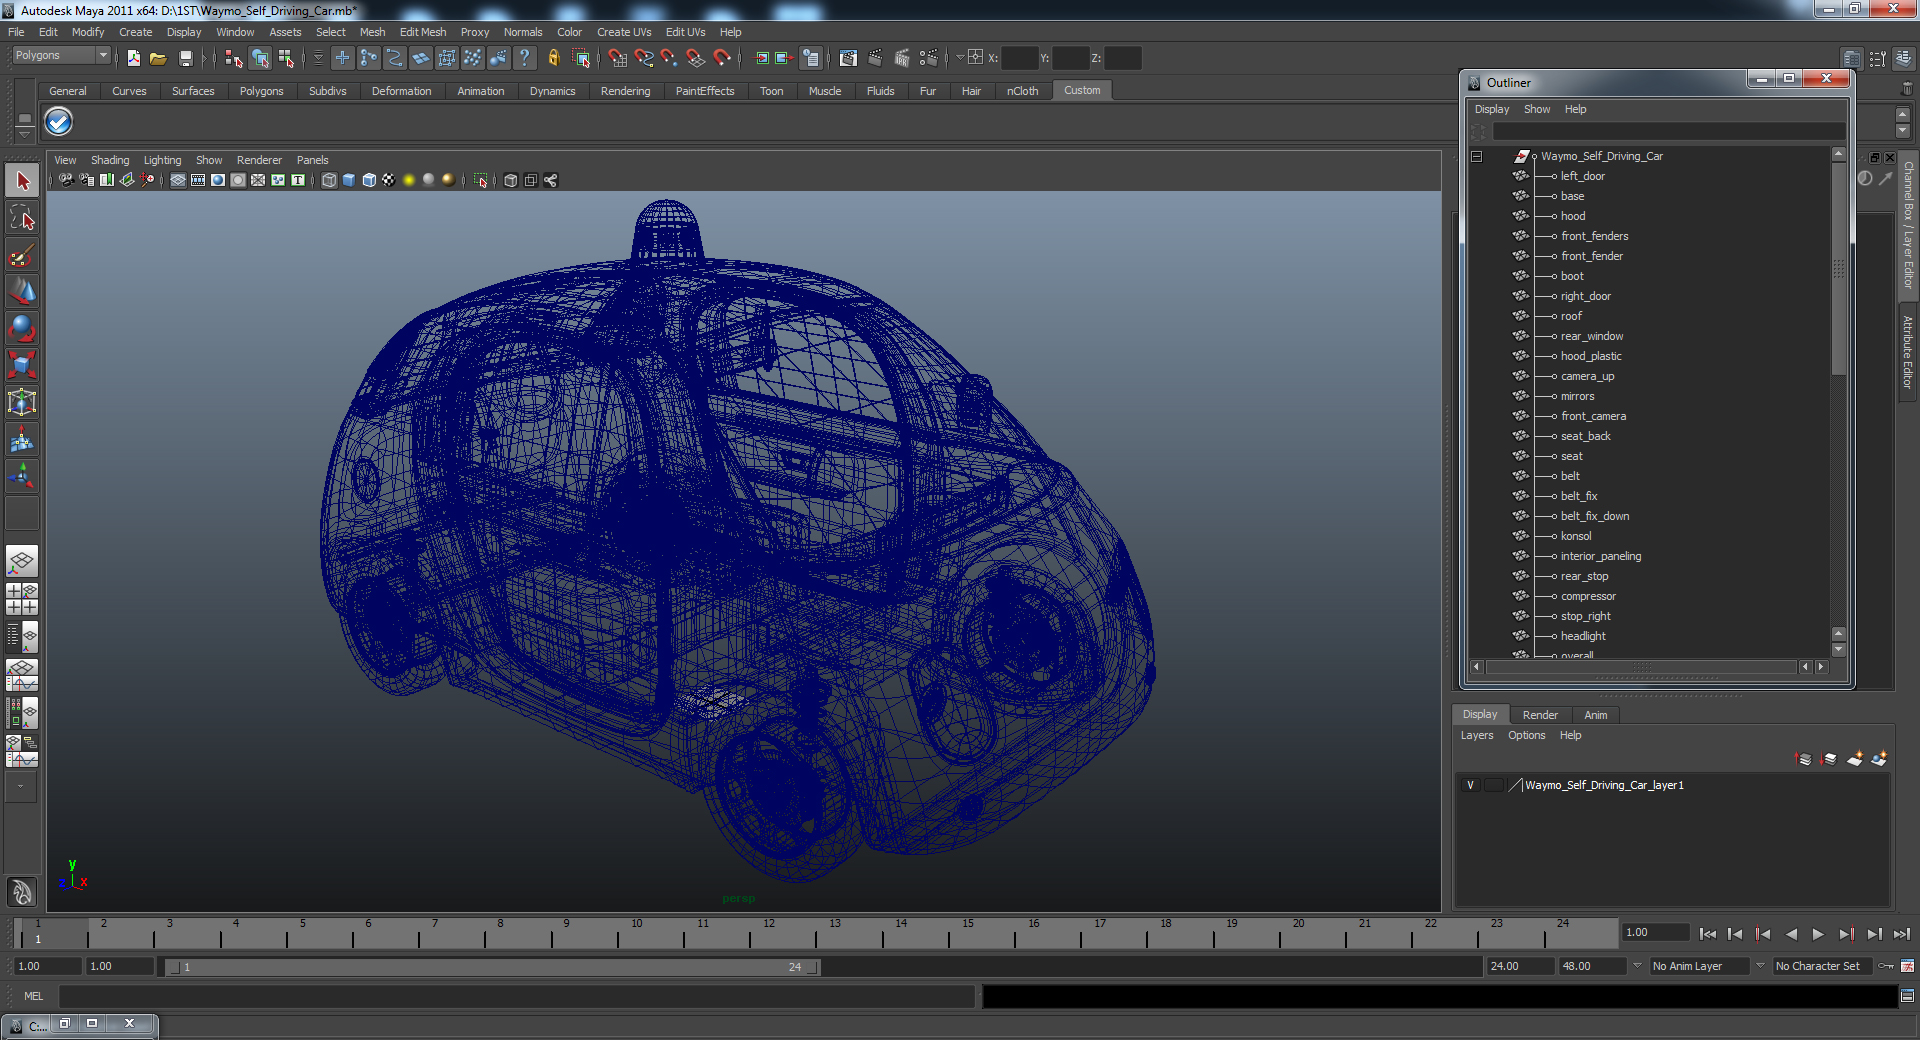Open the viewport Shading menu
Image resolution: width=1920 pixels, height=1040 pixels.
(110, 160)
